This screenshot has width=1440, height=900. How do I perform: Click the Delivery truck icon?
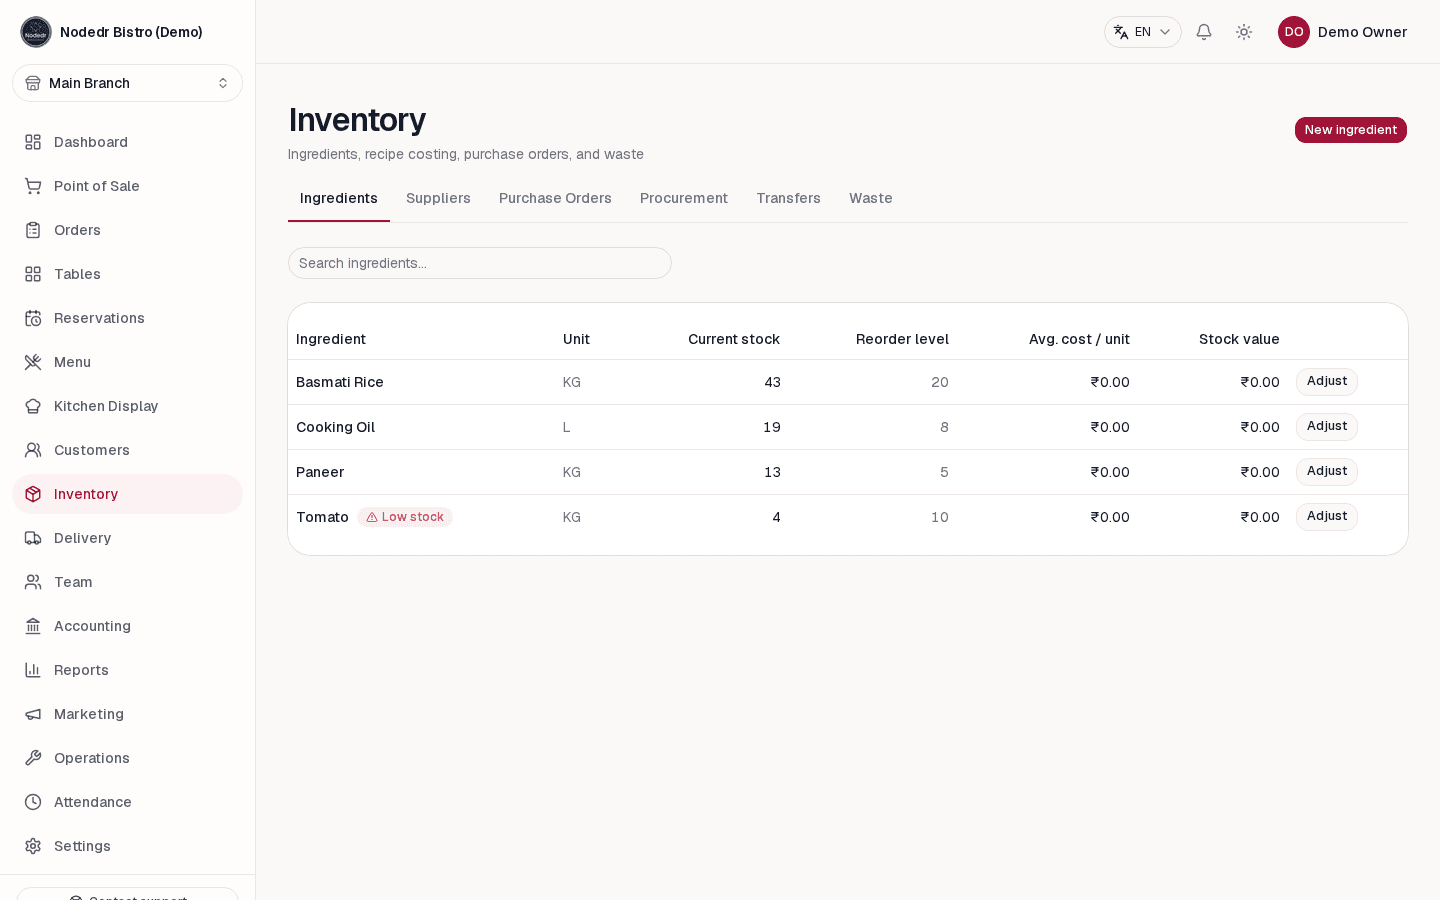coord(33,538)
